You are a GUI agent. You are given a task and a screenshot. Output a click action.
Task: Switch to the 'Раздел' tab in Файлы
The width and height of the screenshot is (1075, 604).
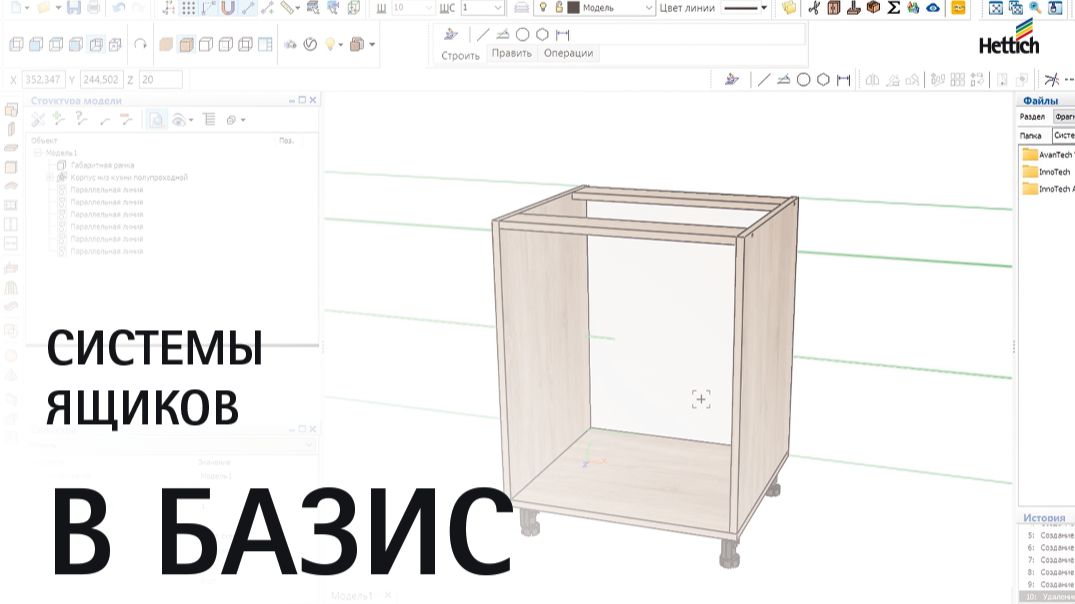(1032, 117)
